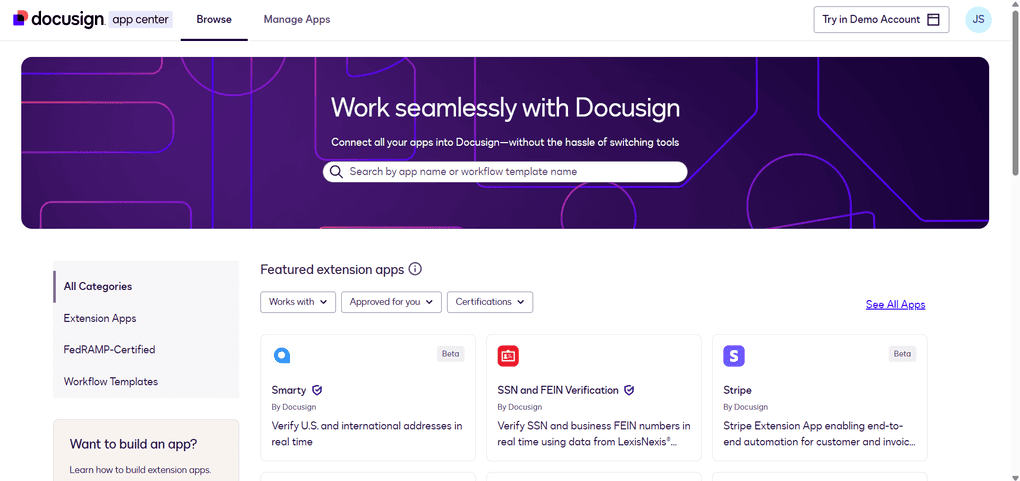This screenshot has width=1020, height=481.
Task: Click the shield badge next to SSN and FEIN Verification
Action: tap(629, 391)
